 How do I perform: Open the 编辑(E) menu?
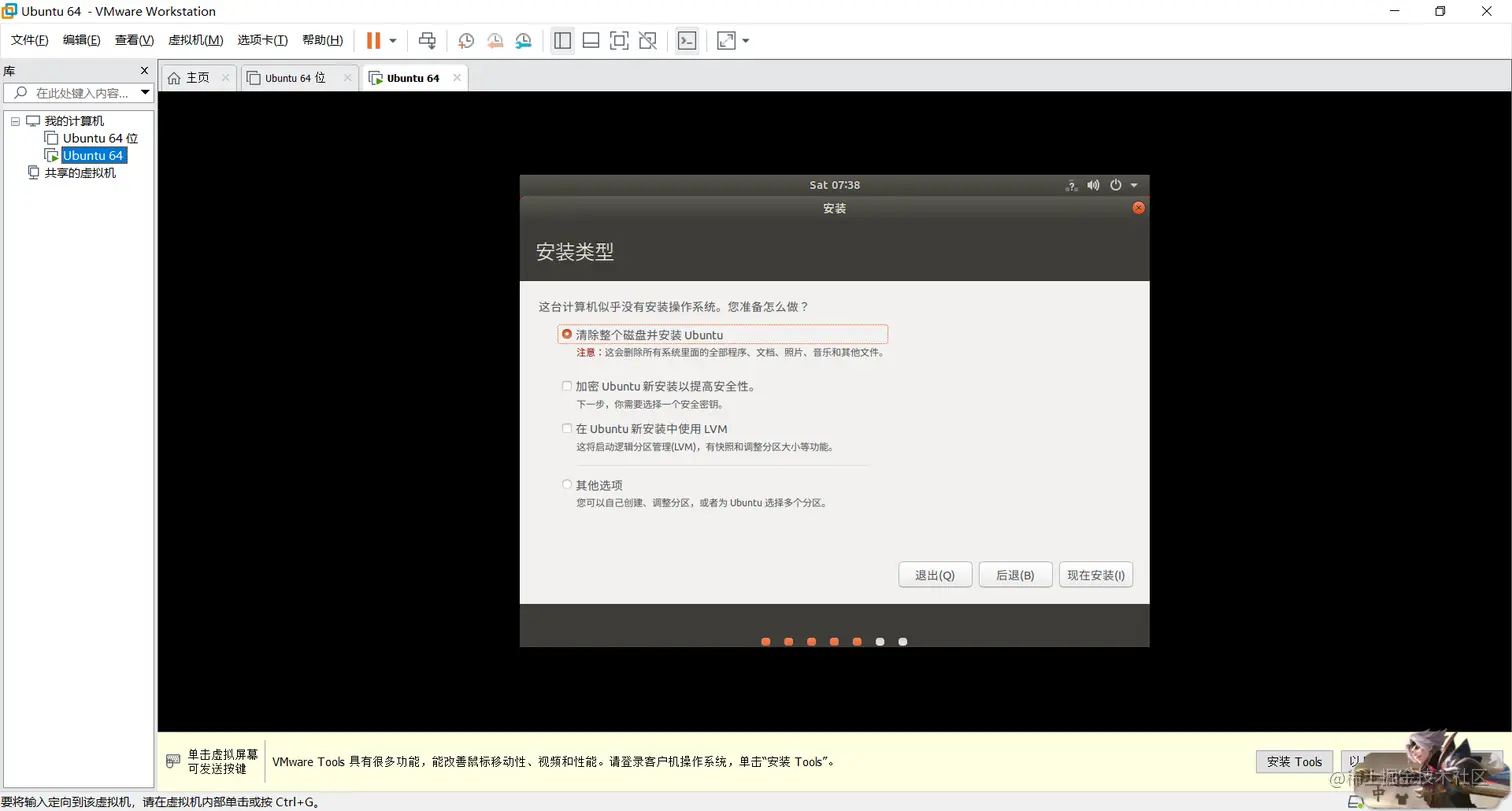pos(82,40)
